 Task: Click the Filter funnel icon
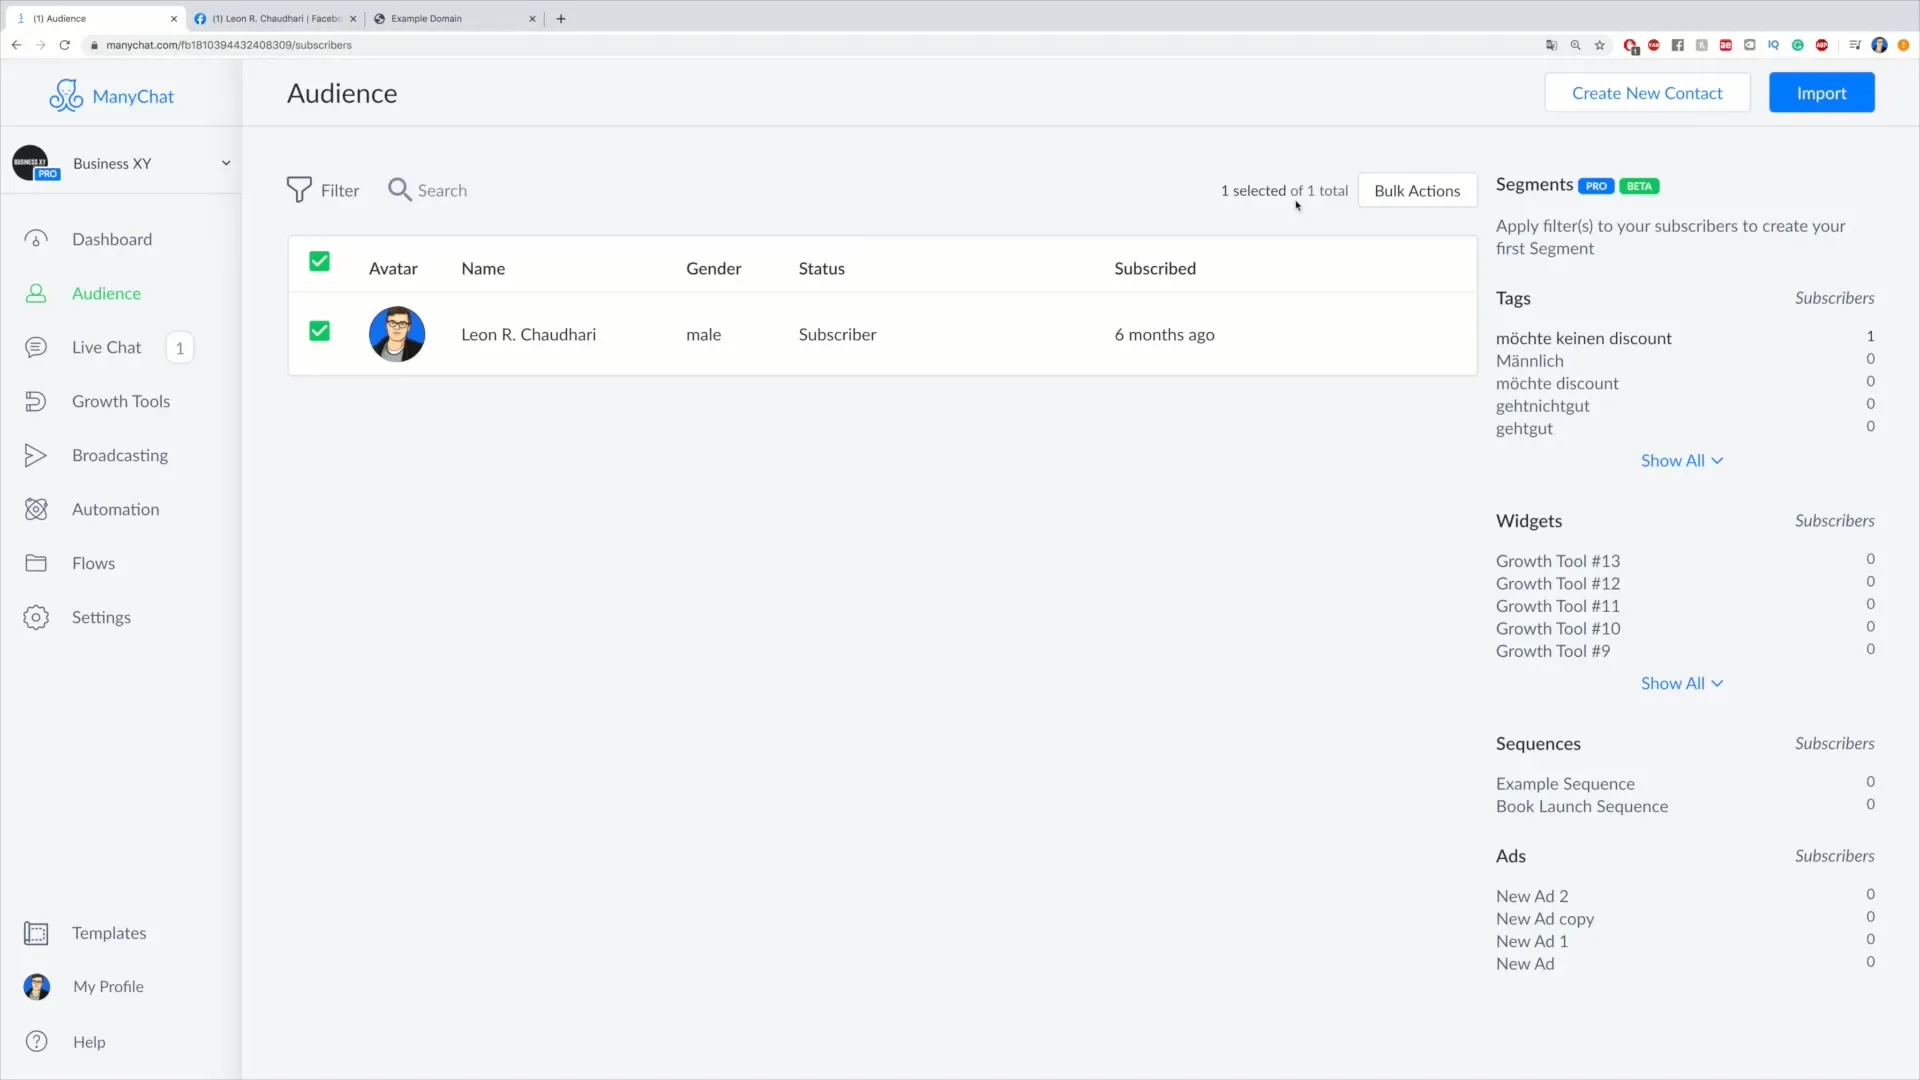299,190
